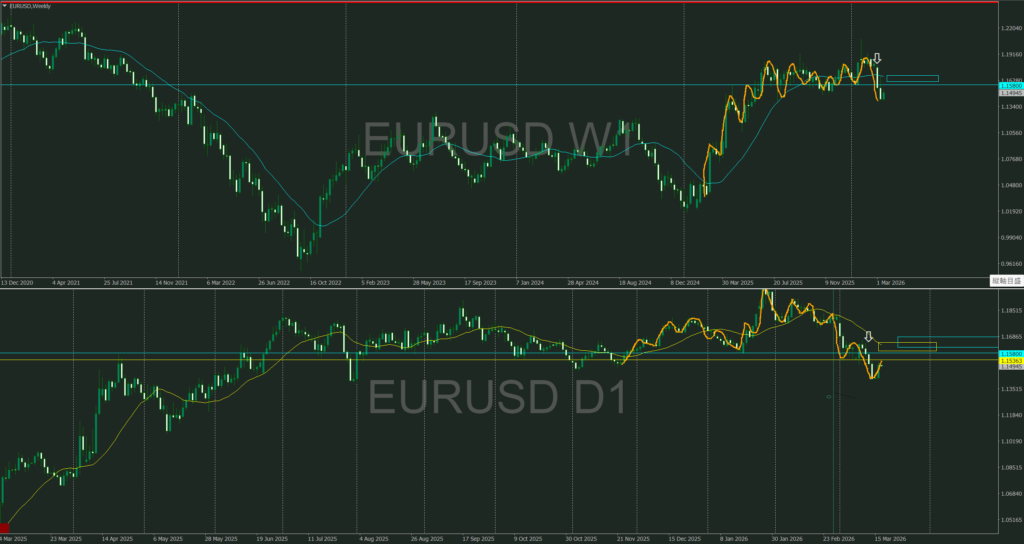
Task: Click the yellow 1.15363 price label on daily chart
Action: click(1009, 361)
